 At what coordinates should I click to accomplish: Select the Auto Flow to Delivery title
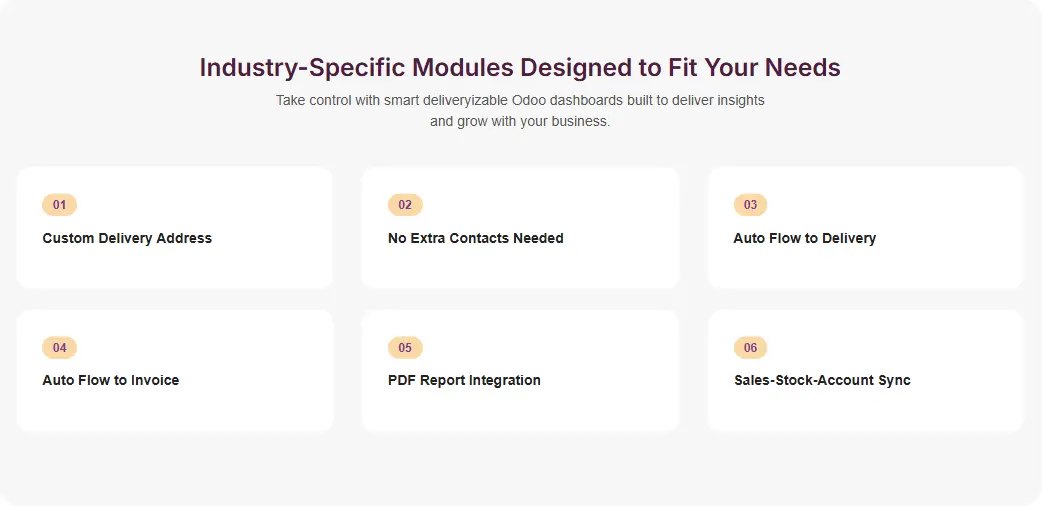[x=804, y=238]
